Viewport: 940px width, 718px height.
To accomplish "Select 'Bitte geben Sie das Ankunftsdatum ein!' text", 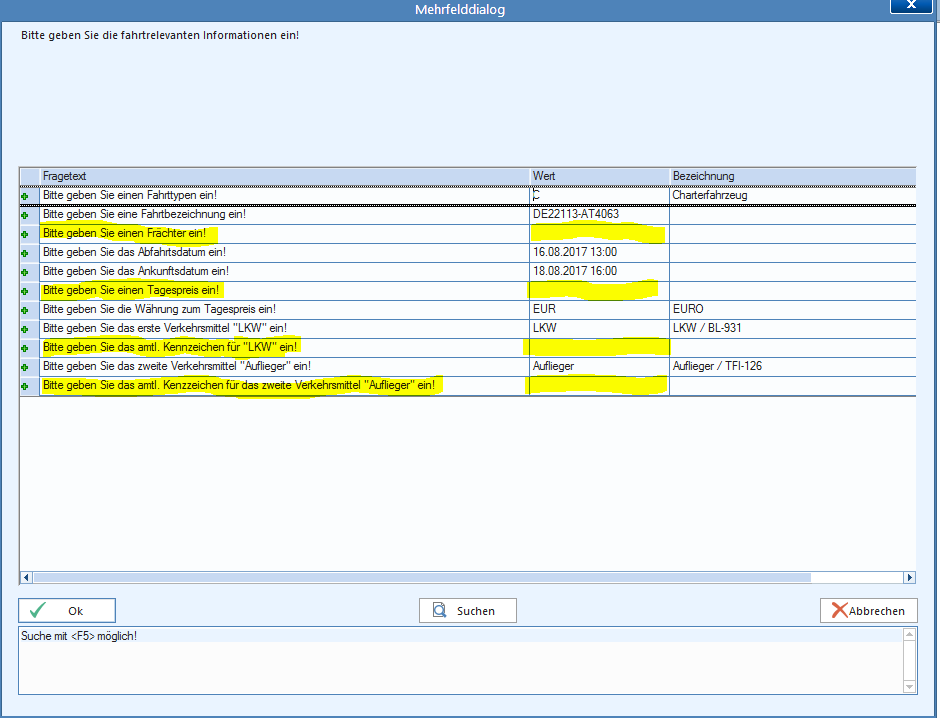I will (135, 271).
